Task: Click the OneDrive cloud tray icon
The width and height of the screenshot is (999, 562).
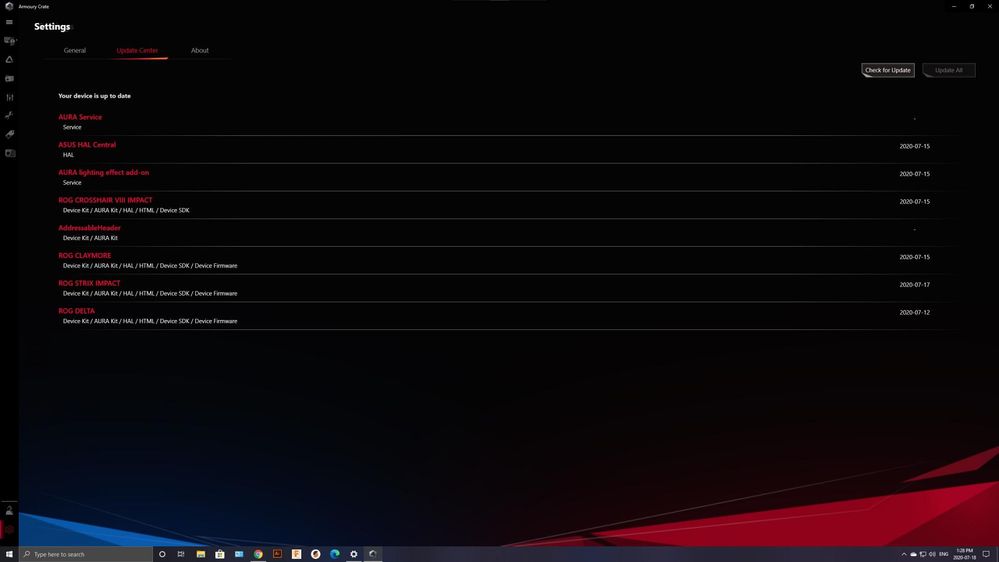Action: 913,554
